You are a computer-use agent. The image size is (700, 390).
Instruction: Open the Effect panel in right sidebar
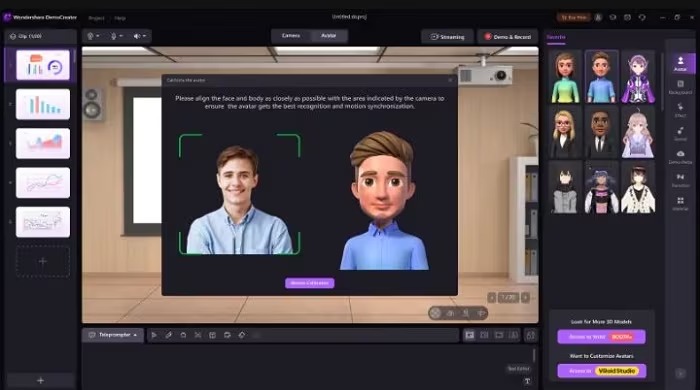coord(680,110)
